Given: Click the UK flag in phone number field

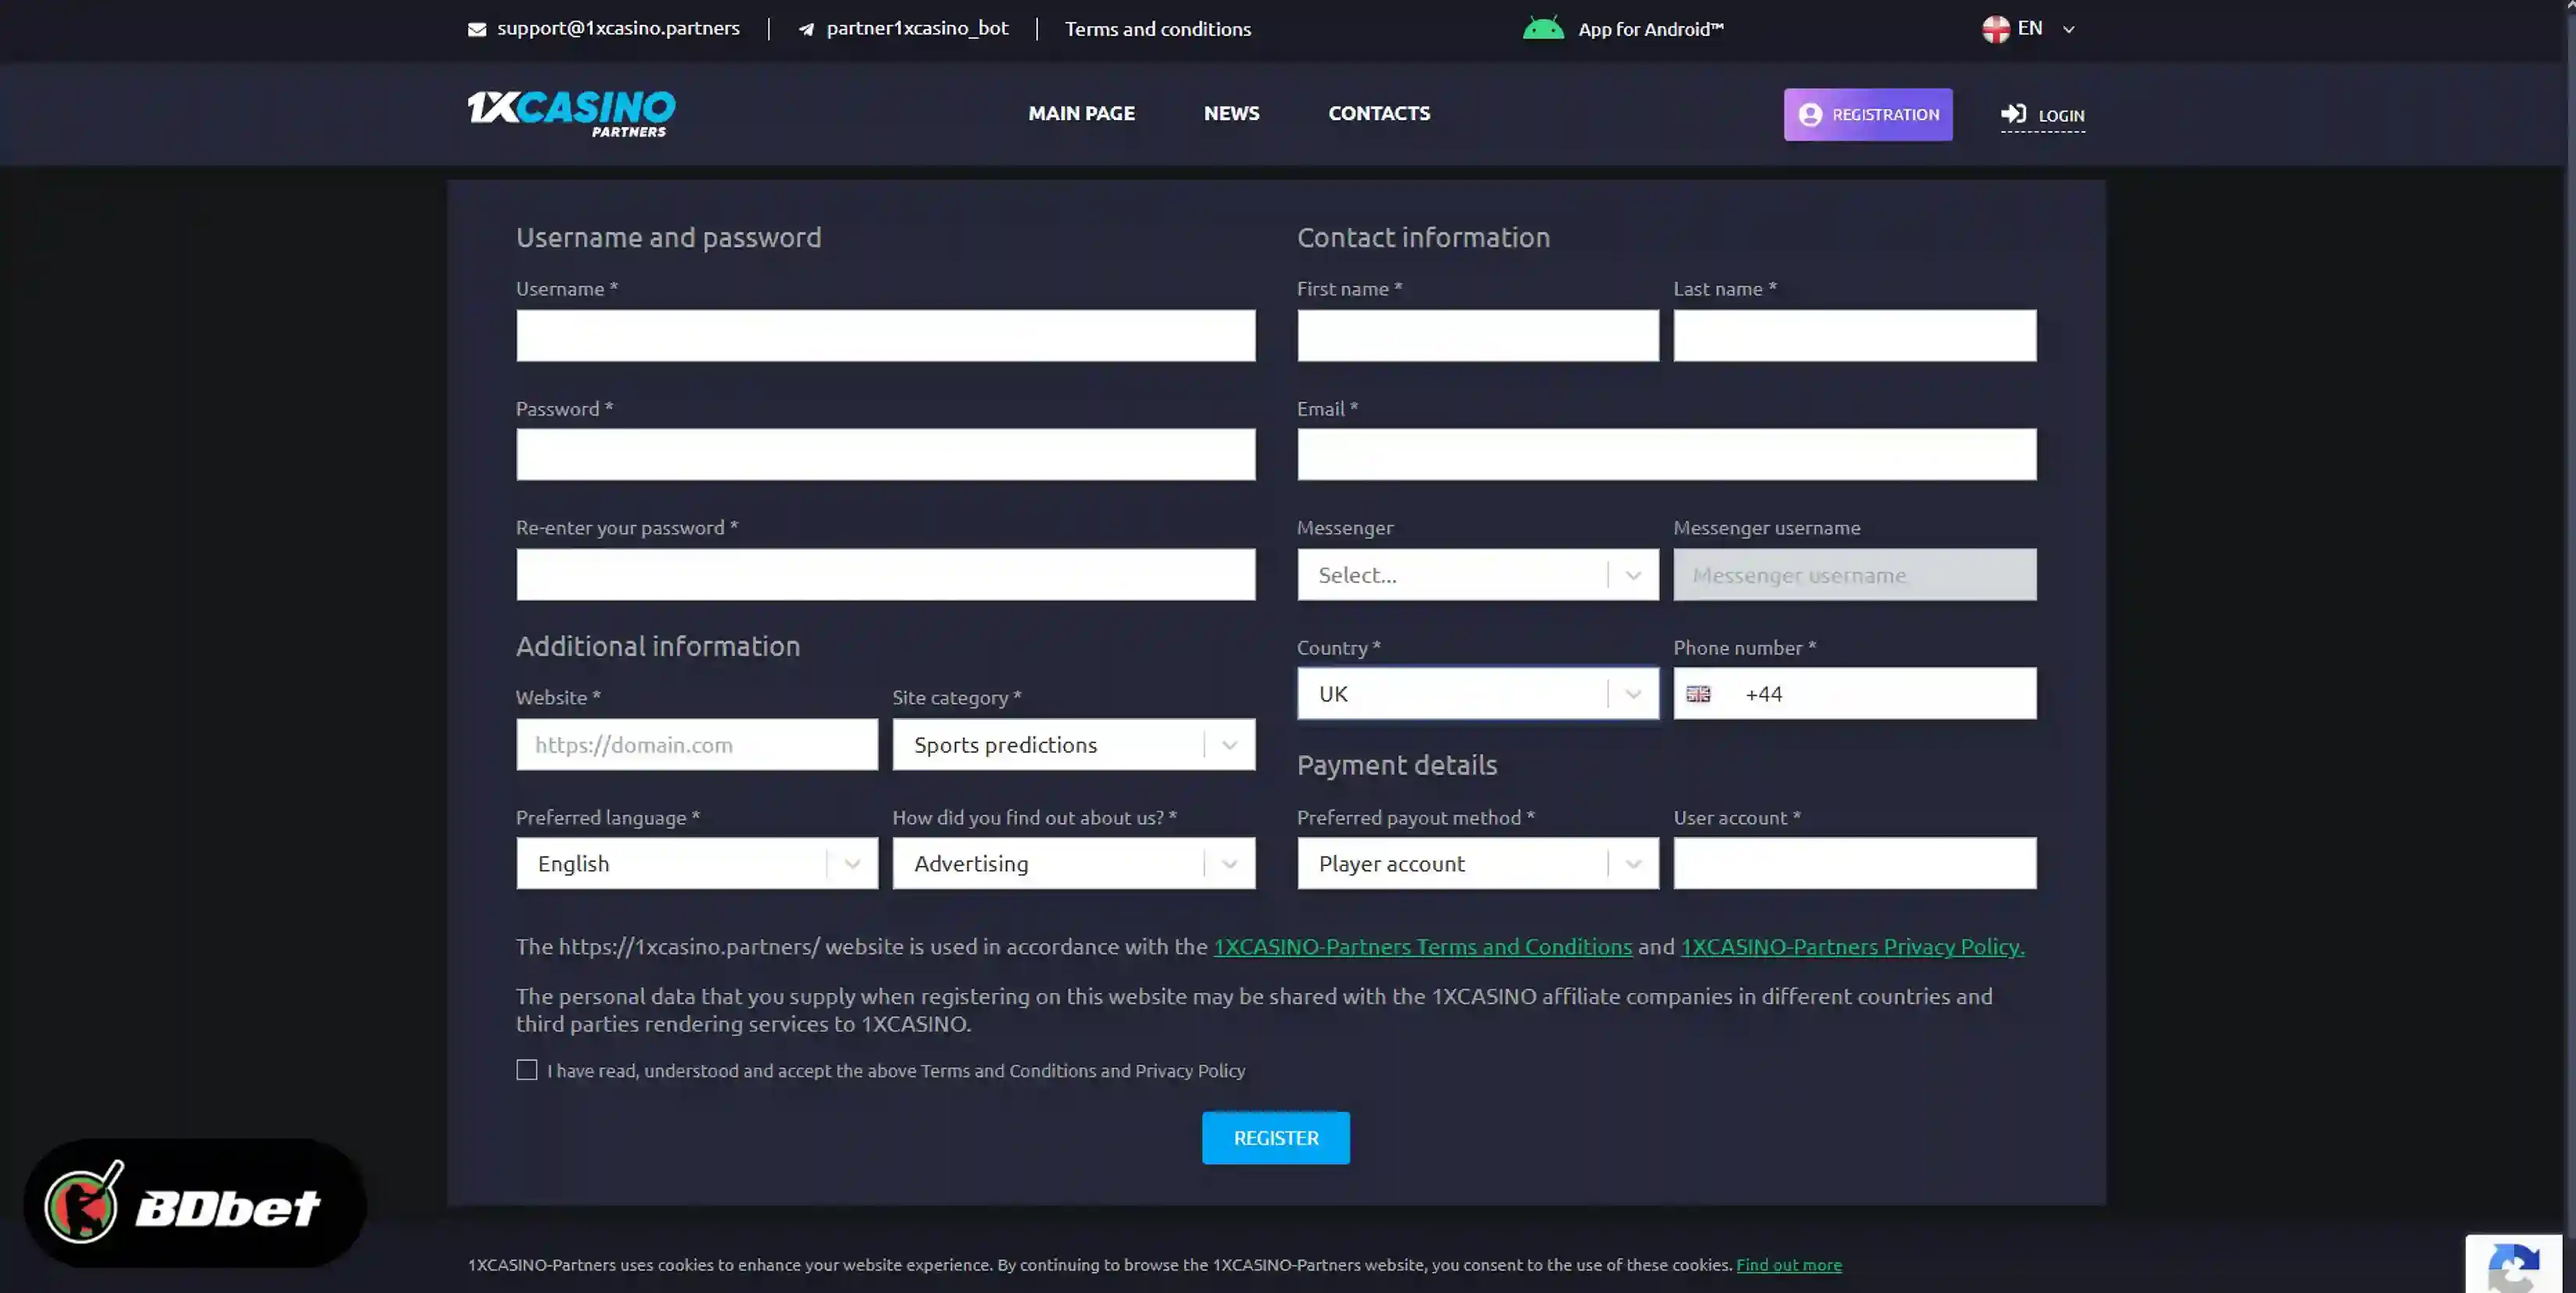Looking at the screenshot, I should coord(1698,694).
